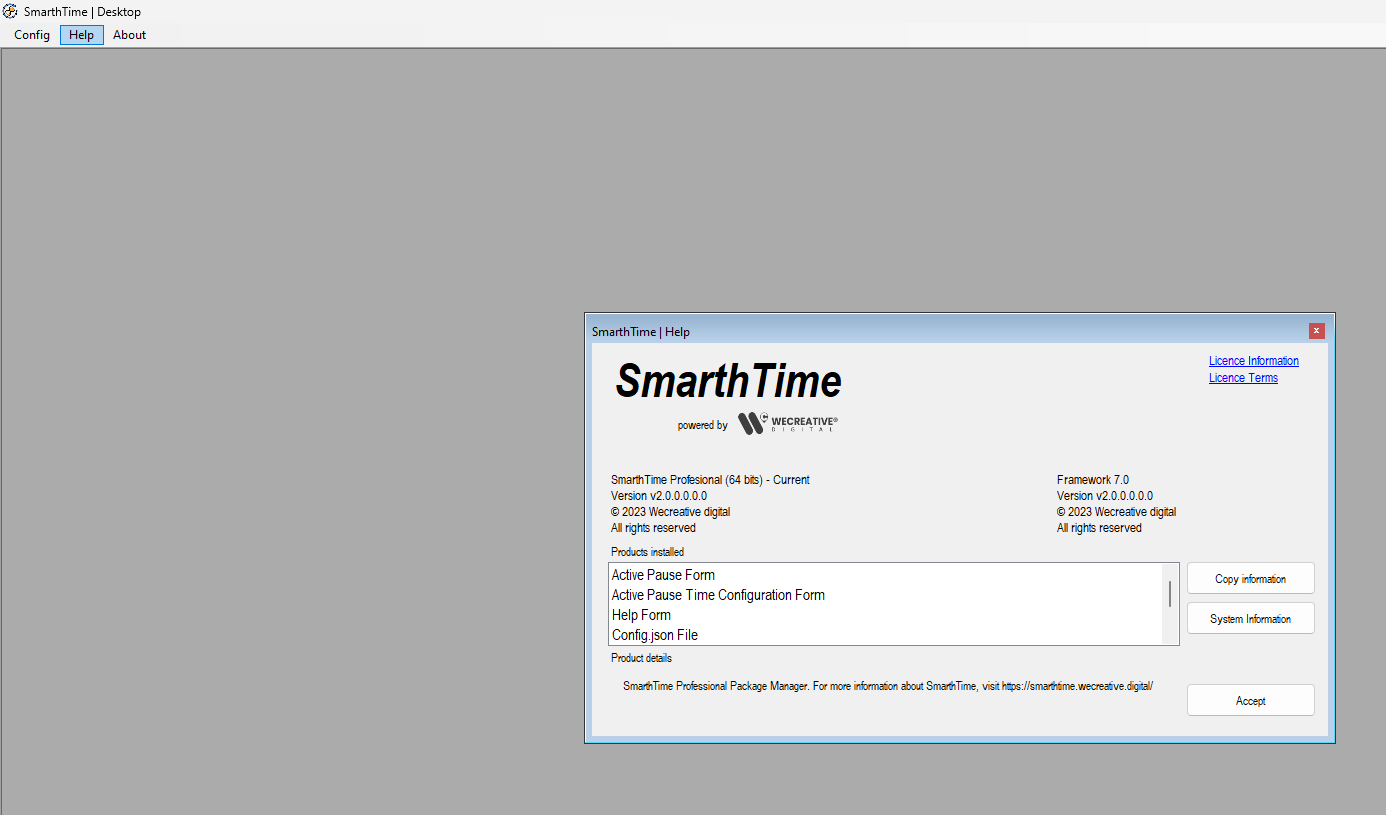Image resolution: width=1386 pixels, height=815 pixels.
Task: Close the SmarthTime Help dialog
Action: pyautogui.click(x=1316, y=331)
